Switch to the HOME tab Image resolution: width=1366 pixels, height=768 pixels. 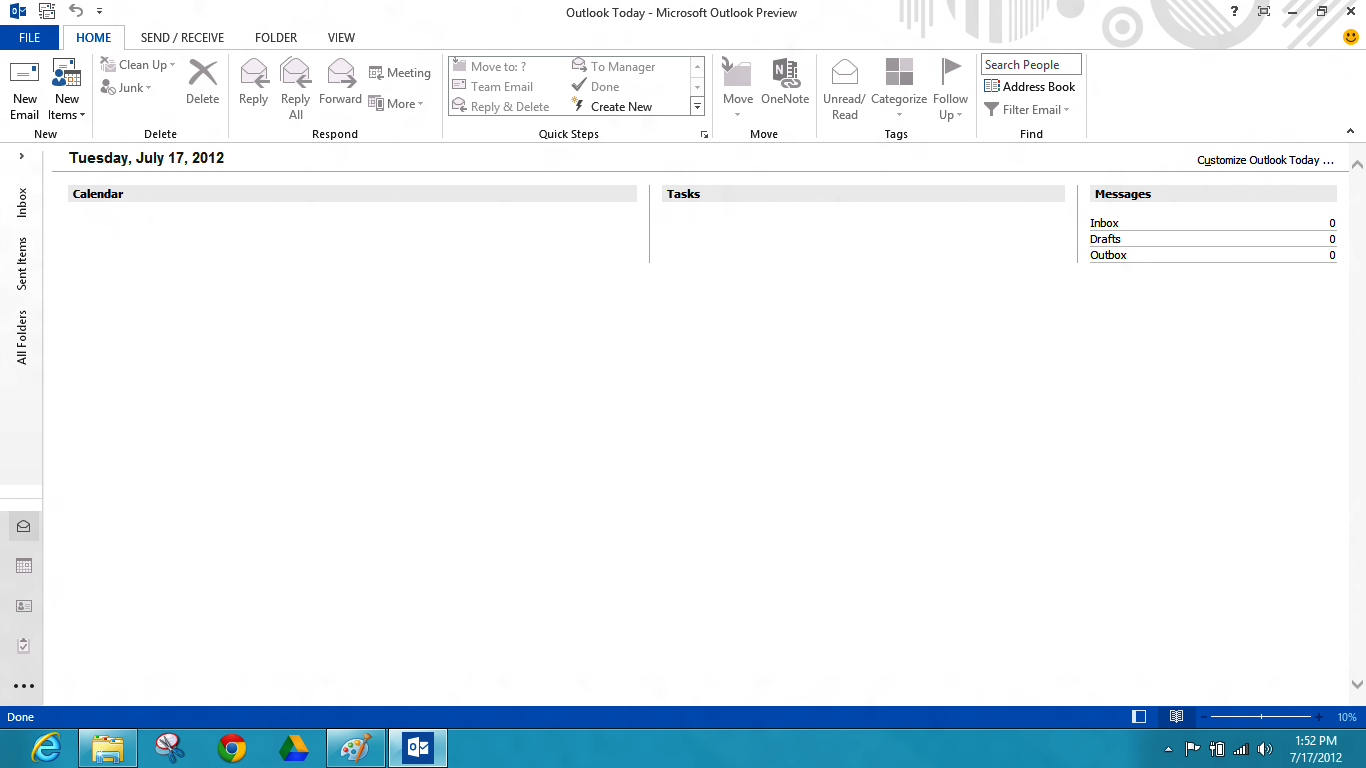(94, 38)
